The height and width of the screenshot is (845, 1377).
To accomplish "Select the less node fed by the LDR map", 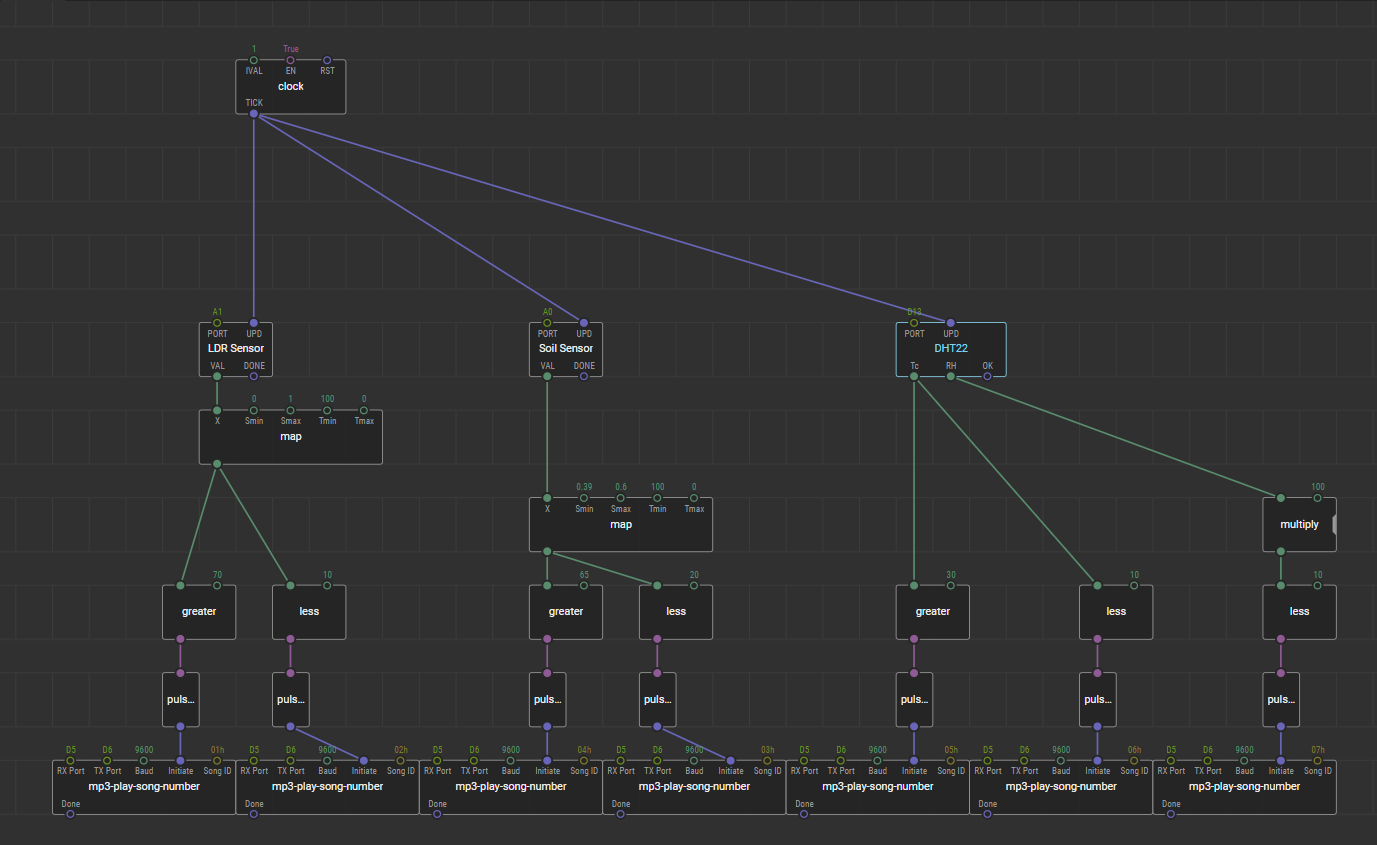I will pyautogui.click(x=309, y=612).
